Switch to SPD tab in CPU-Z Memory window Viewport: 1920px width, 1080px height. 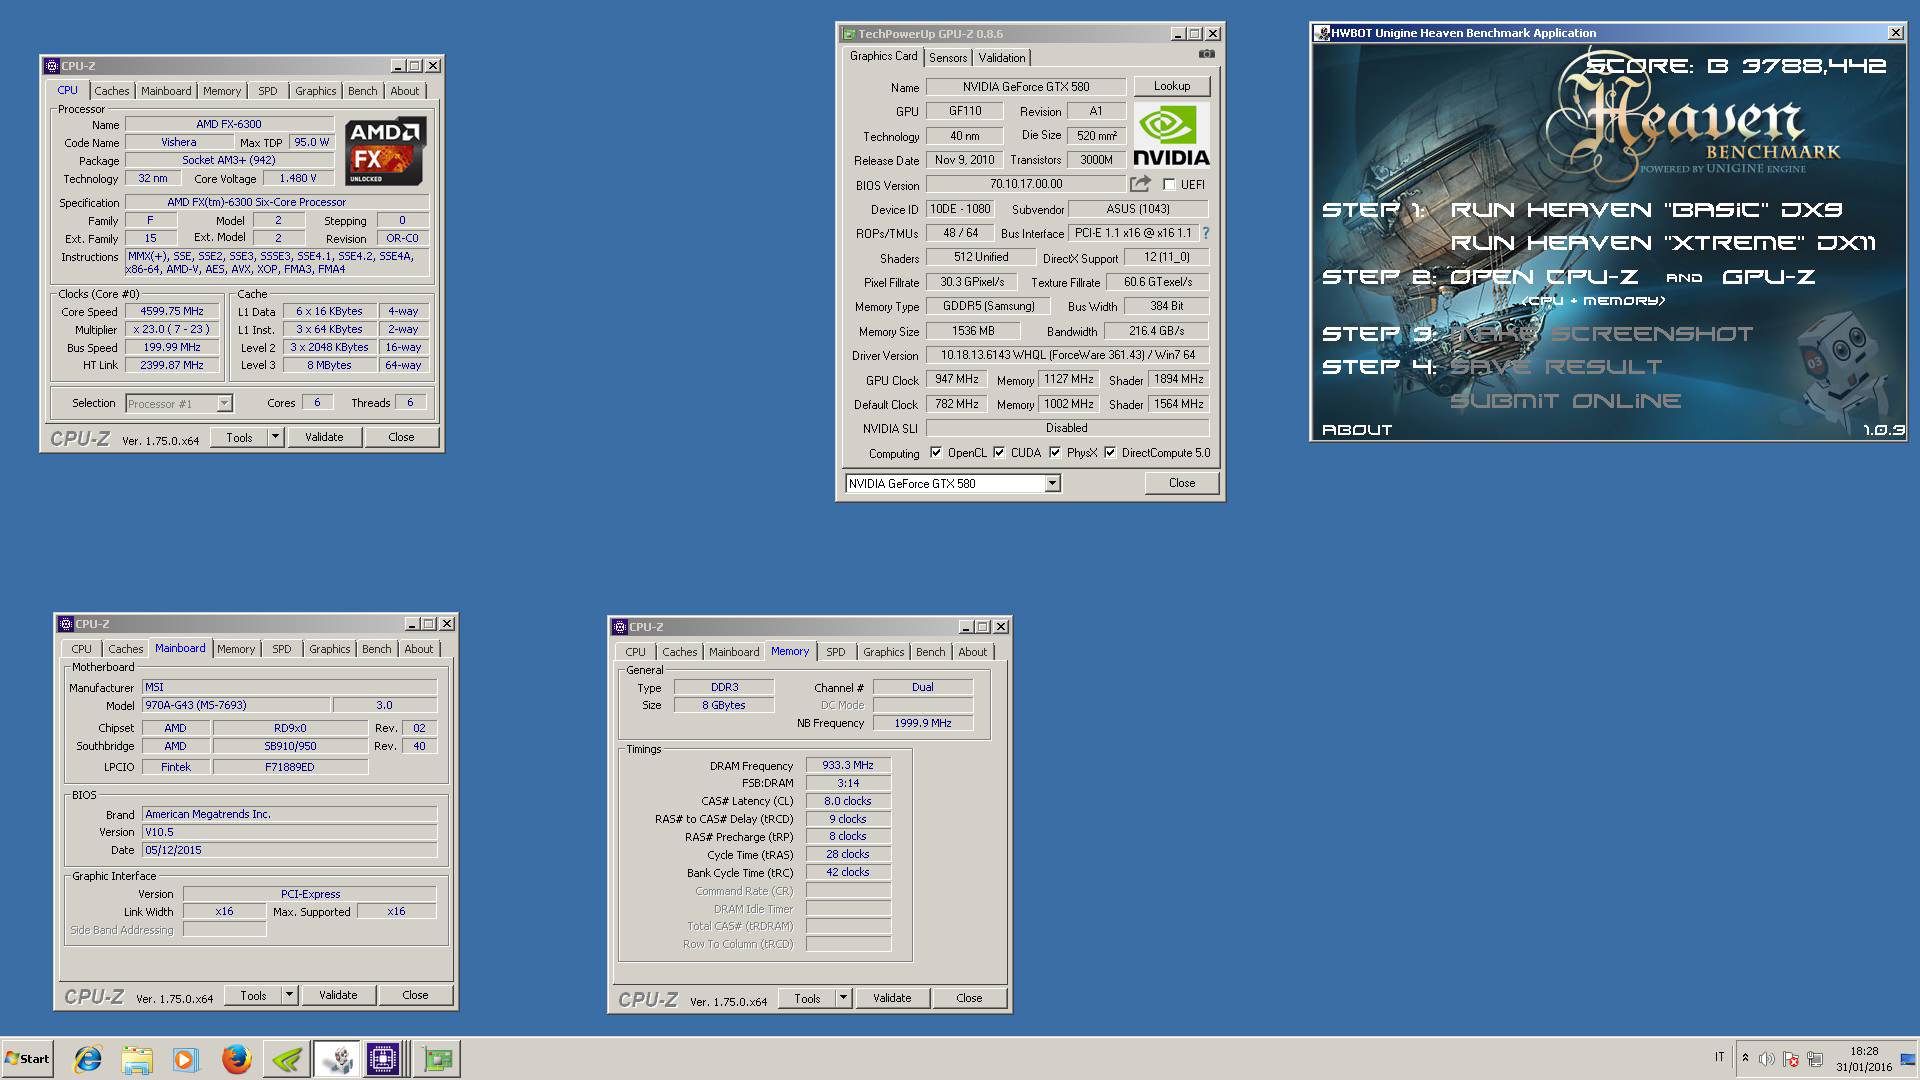tap(836, 652)
